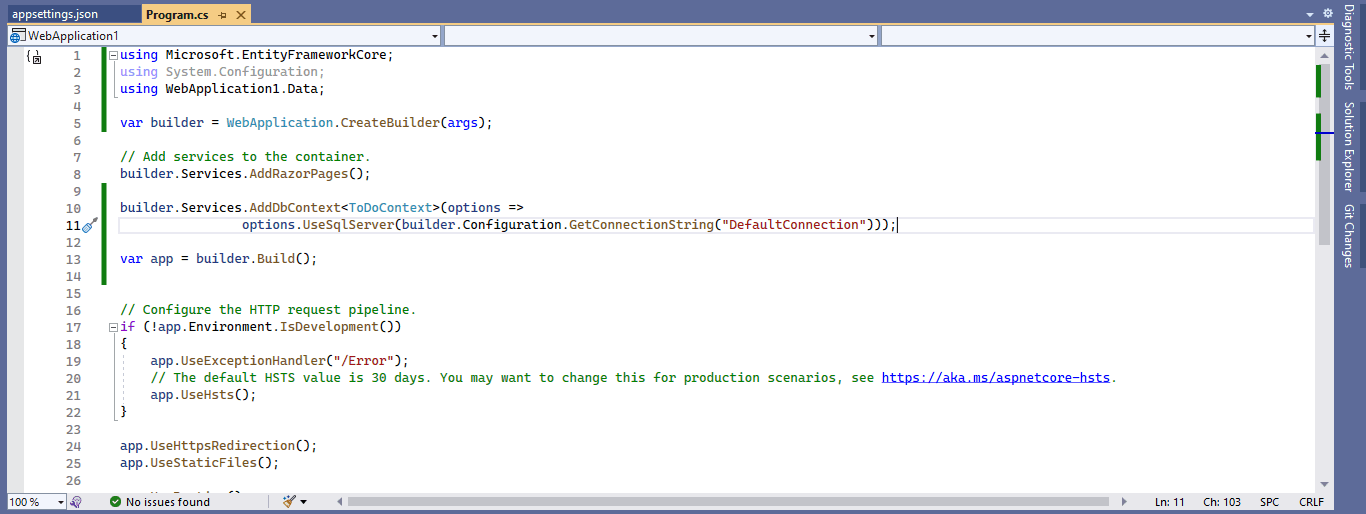Click the CRLF line ending indicator

(x=1311, y=502)
